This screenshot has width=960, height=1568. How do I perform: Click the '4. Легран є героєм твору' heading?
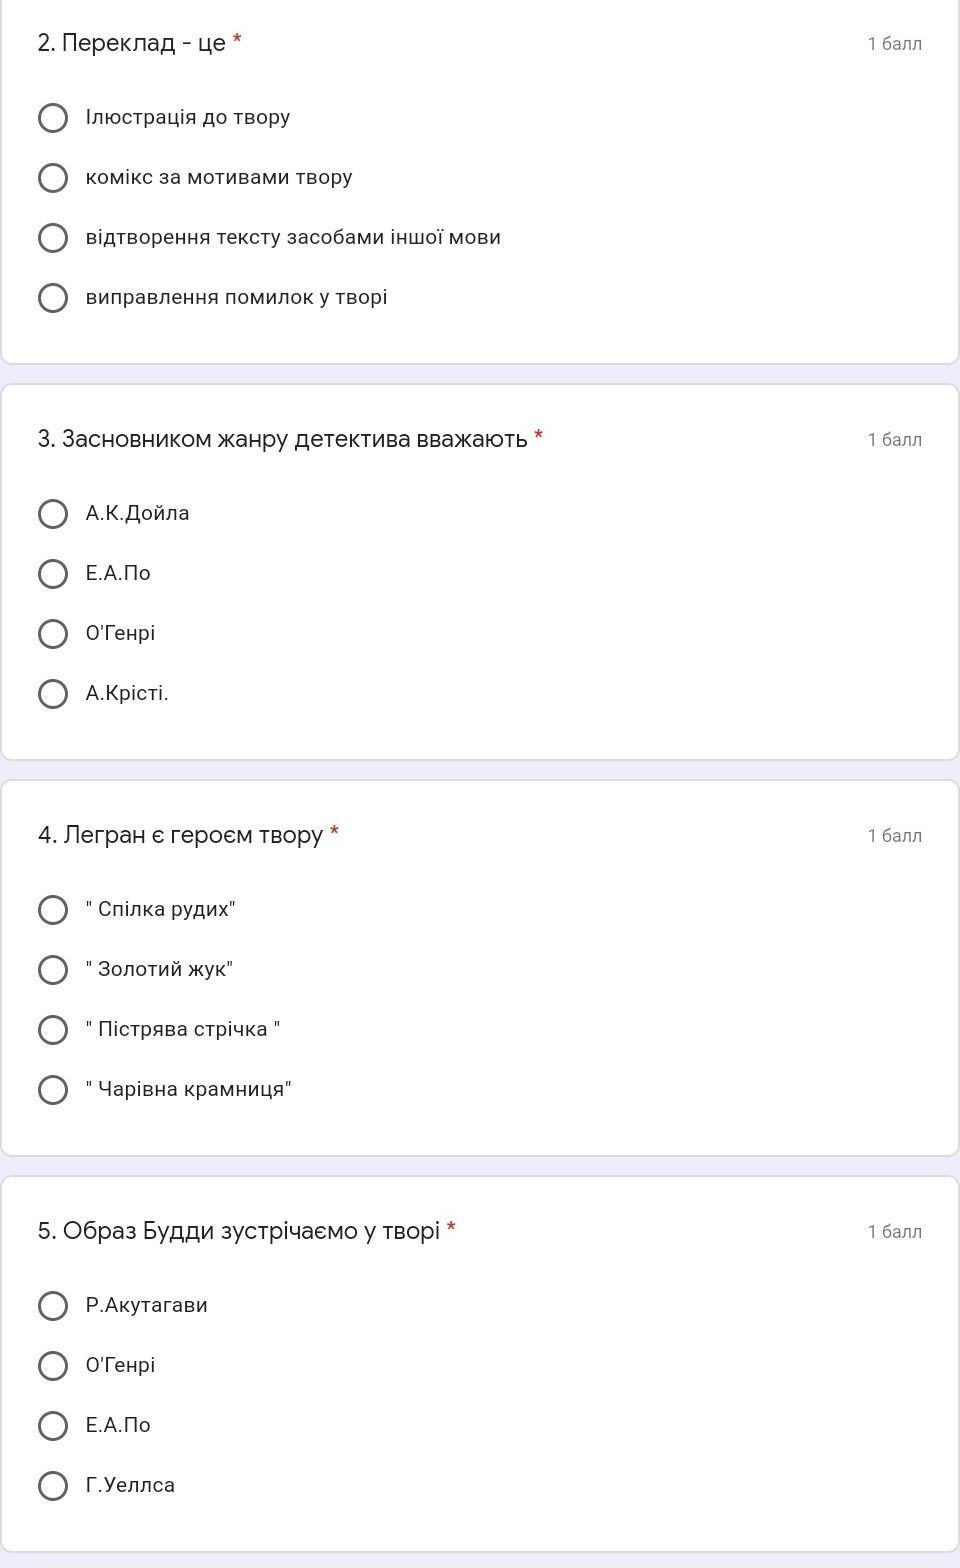click(x=180, y=835)
